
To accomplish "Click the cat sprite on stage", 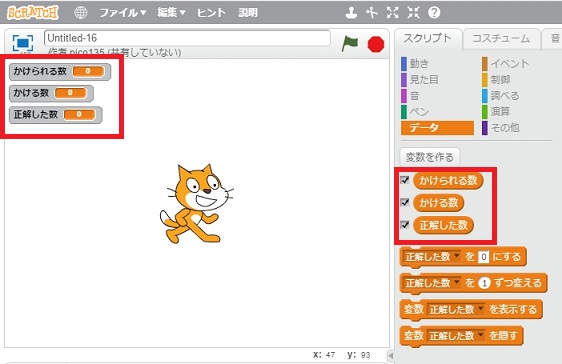I will point(196,203).
